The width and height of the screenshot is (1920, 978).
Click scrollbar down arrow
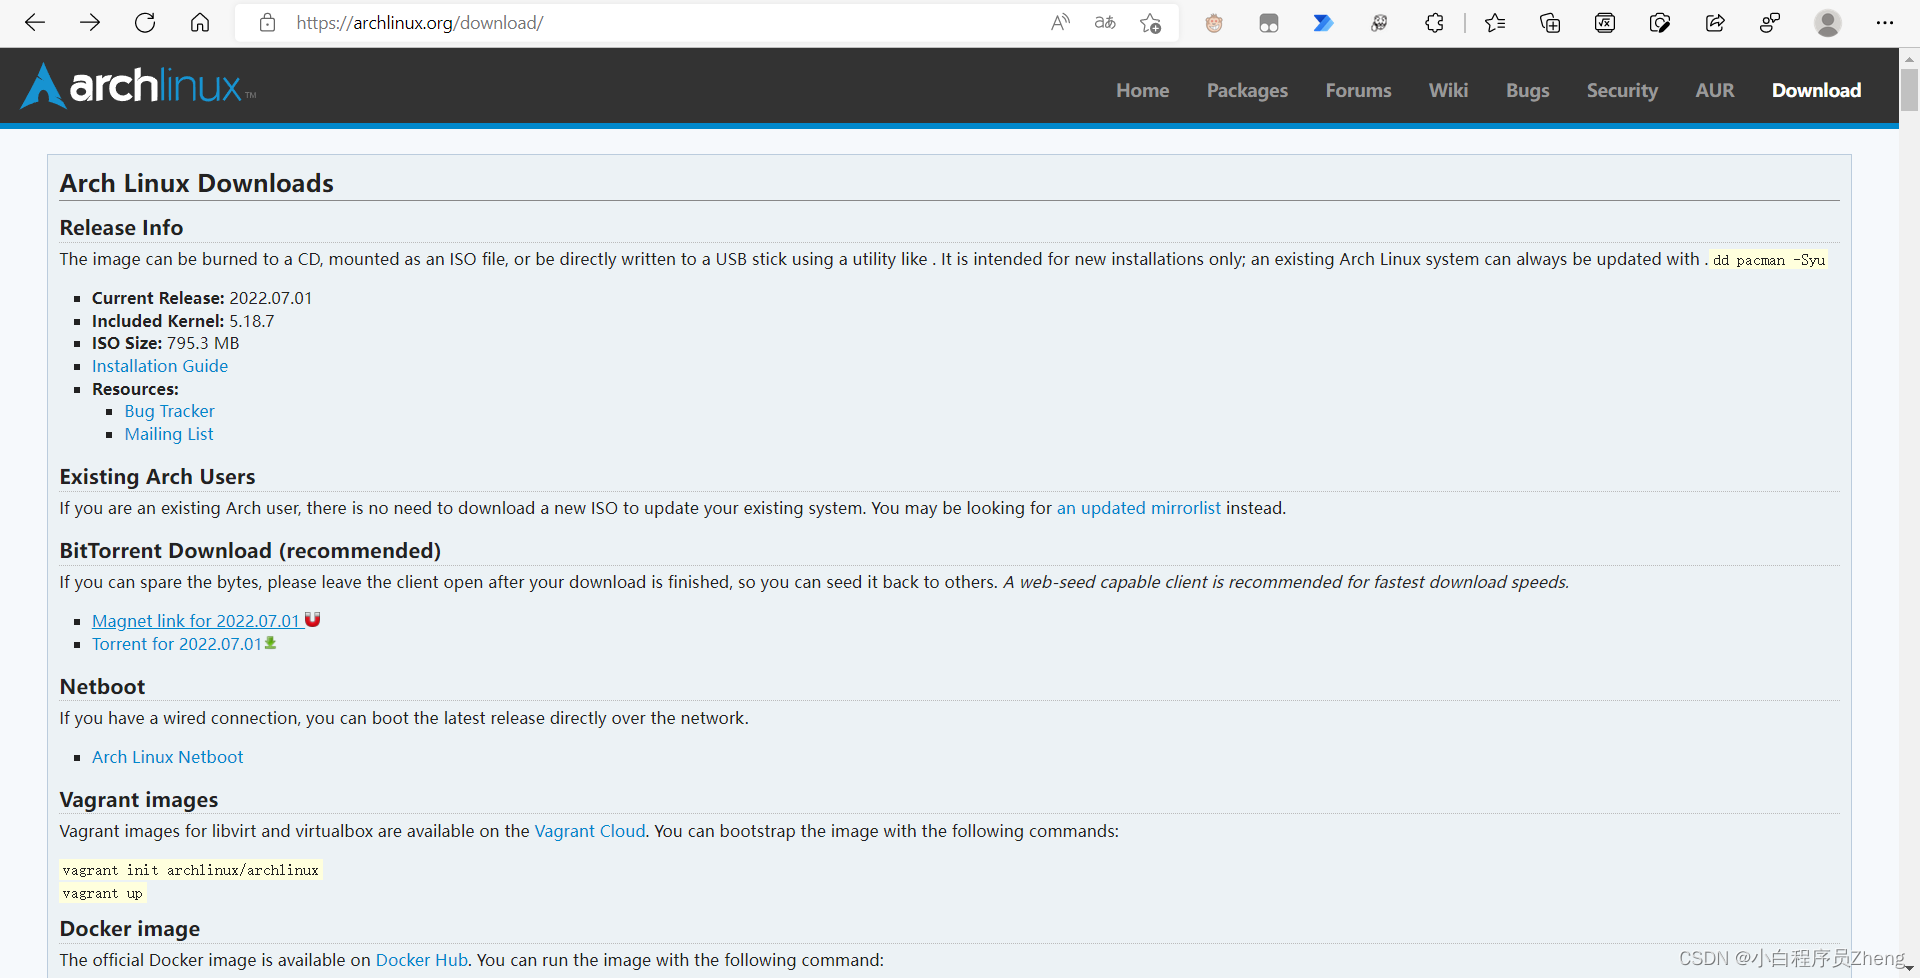pyautogui.click(x=1909, y=969)
